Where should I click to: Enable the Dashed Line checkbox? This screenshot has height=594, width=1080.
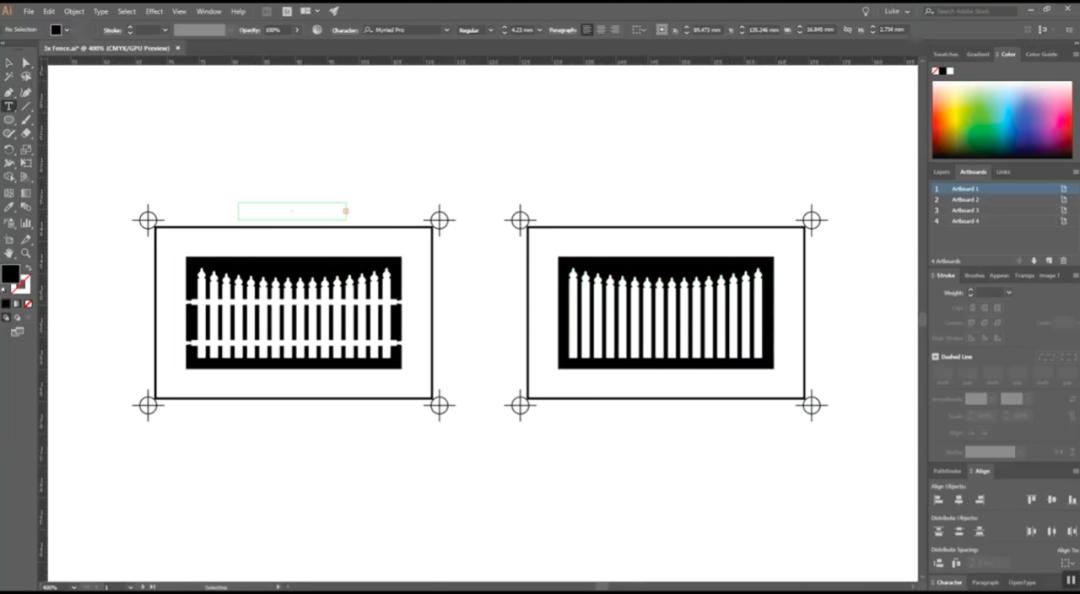pyautogui.click(x=935, y=357)
